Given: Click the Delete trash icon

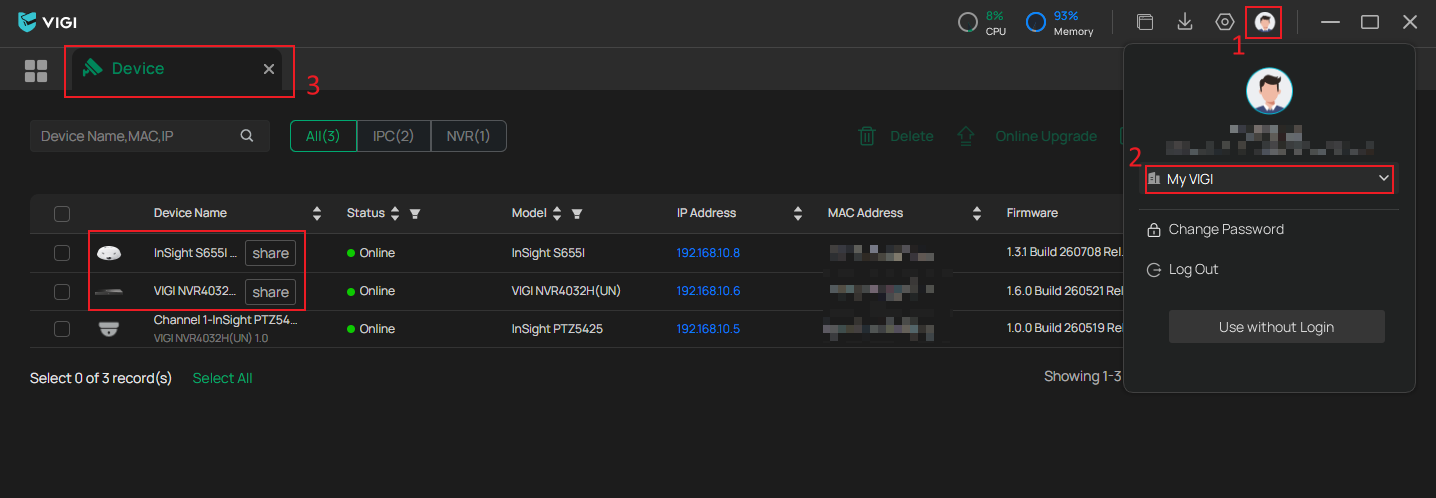Looking at the screenshot, I should point(867,136).
